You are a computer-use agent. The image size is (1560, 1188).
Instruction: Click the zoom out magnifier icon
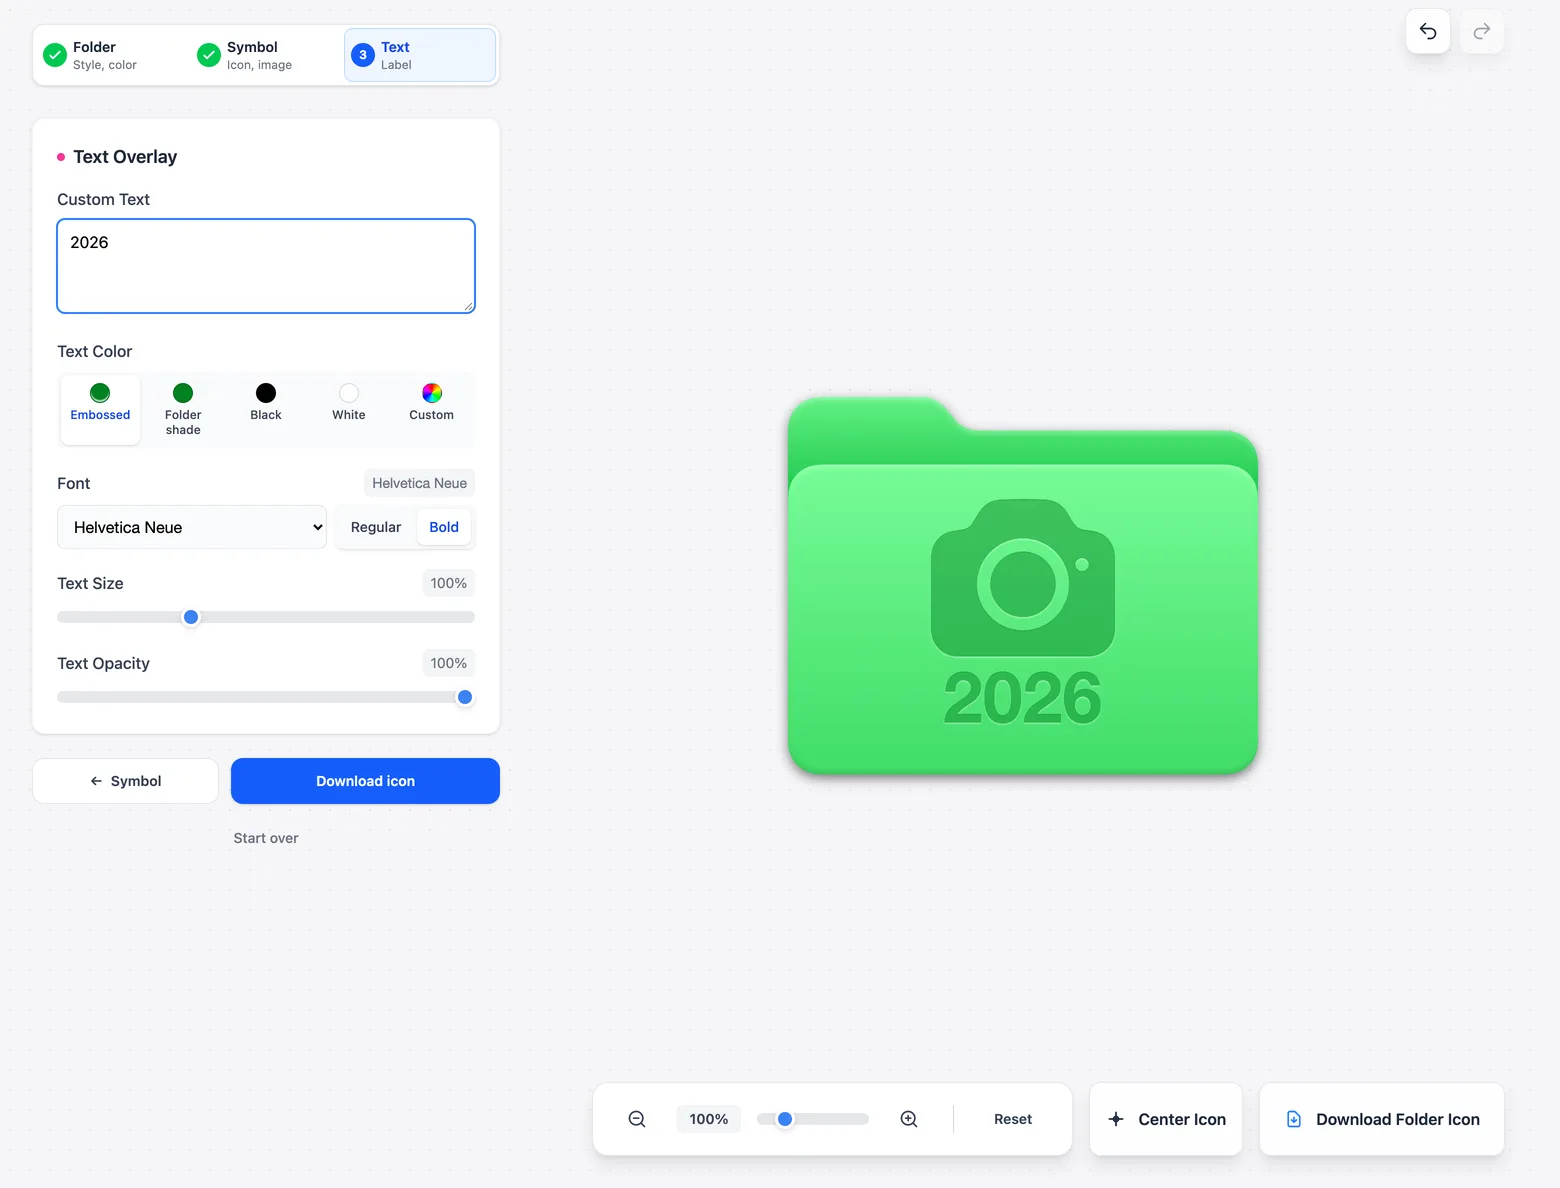click(637, 1119)
